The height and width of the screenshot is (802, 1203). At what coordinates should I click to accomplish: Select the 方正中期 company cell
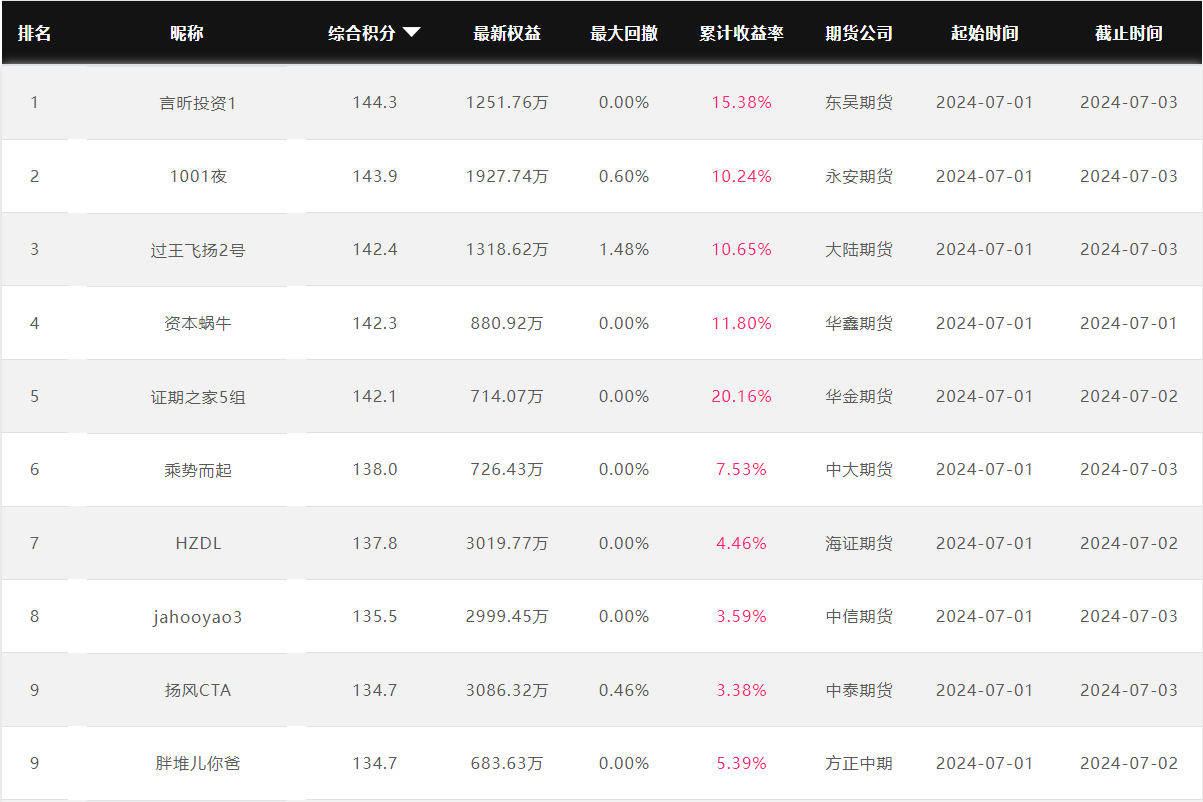(859, 763)
